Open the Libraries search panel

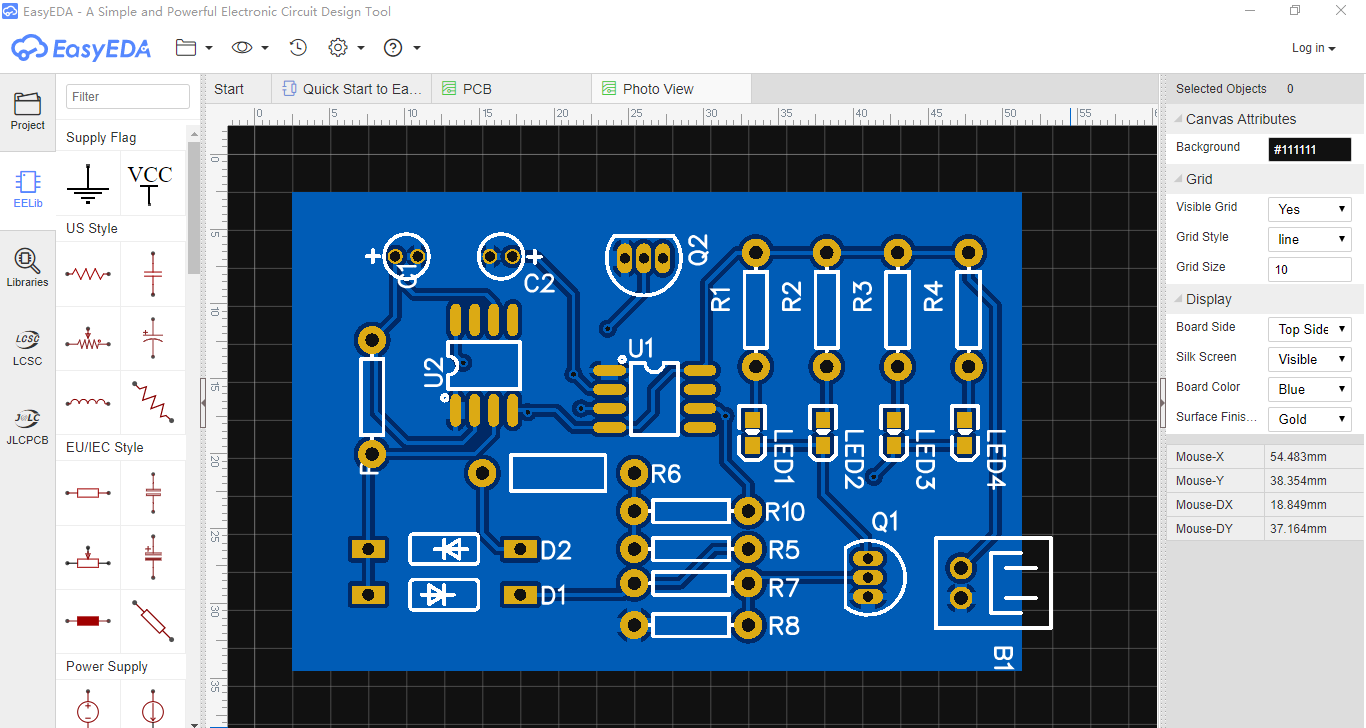[x=27, y=267]
